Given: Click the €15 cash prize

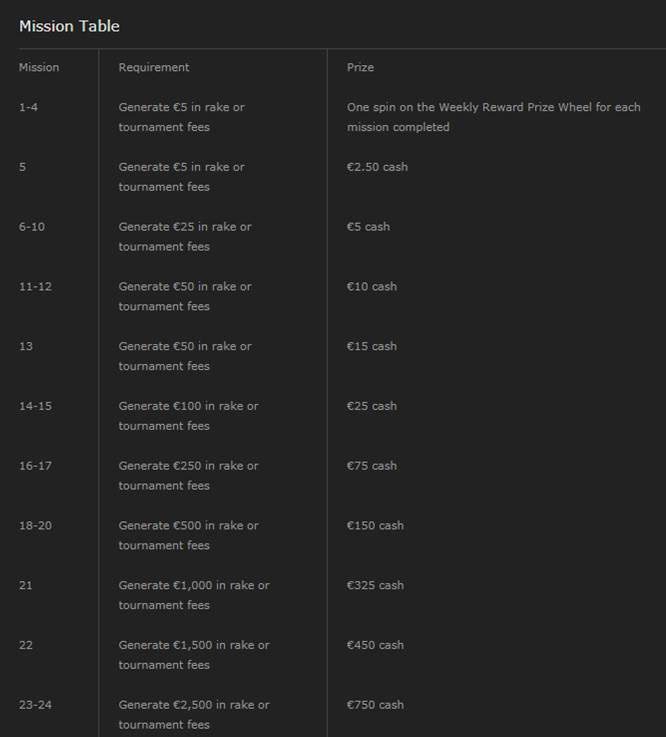Looking at the screenshot, I should point(372,346).
